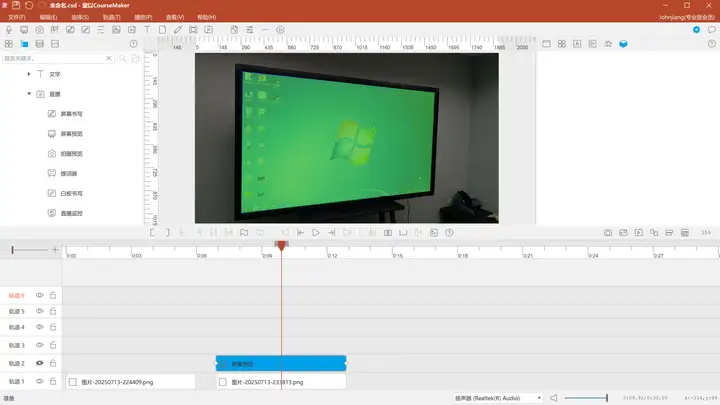Lock track 1 with its padlock icon
Screen dimensions: 720x405
[53, 382]
